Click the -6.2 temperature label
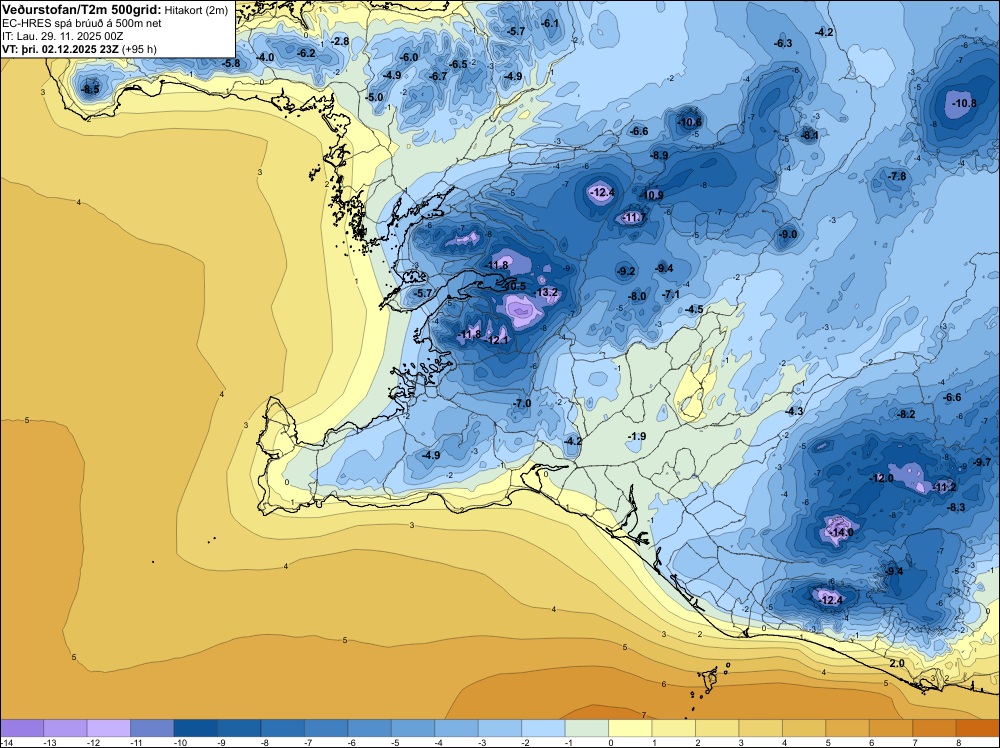Viewport: 1000px width, 748px height. (x=306, y=53)
